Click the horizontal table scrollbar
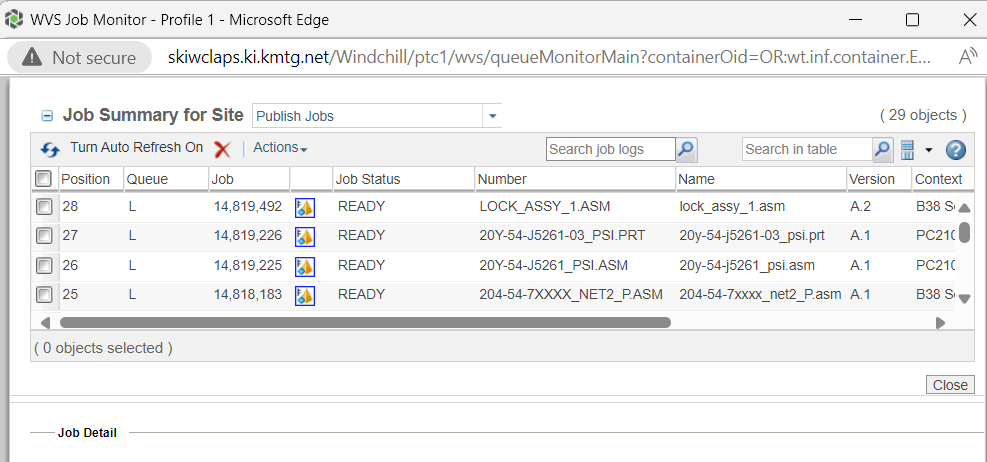Image resolution: width=987 pixels, height=462 pixels. (x=365, y=323)
